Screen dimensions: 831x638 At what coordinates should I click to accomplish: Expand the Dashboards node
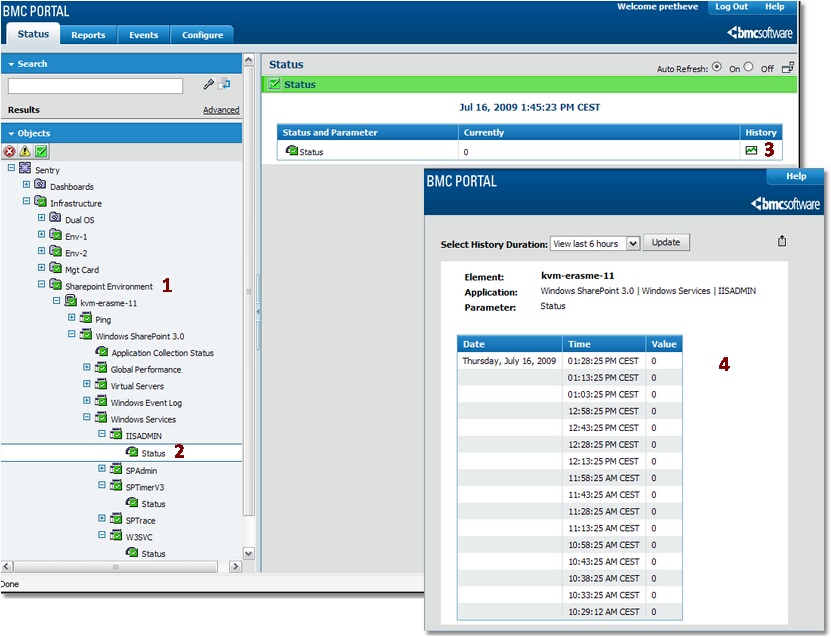pos(26,184)
